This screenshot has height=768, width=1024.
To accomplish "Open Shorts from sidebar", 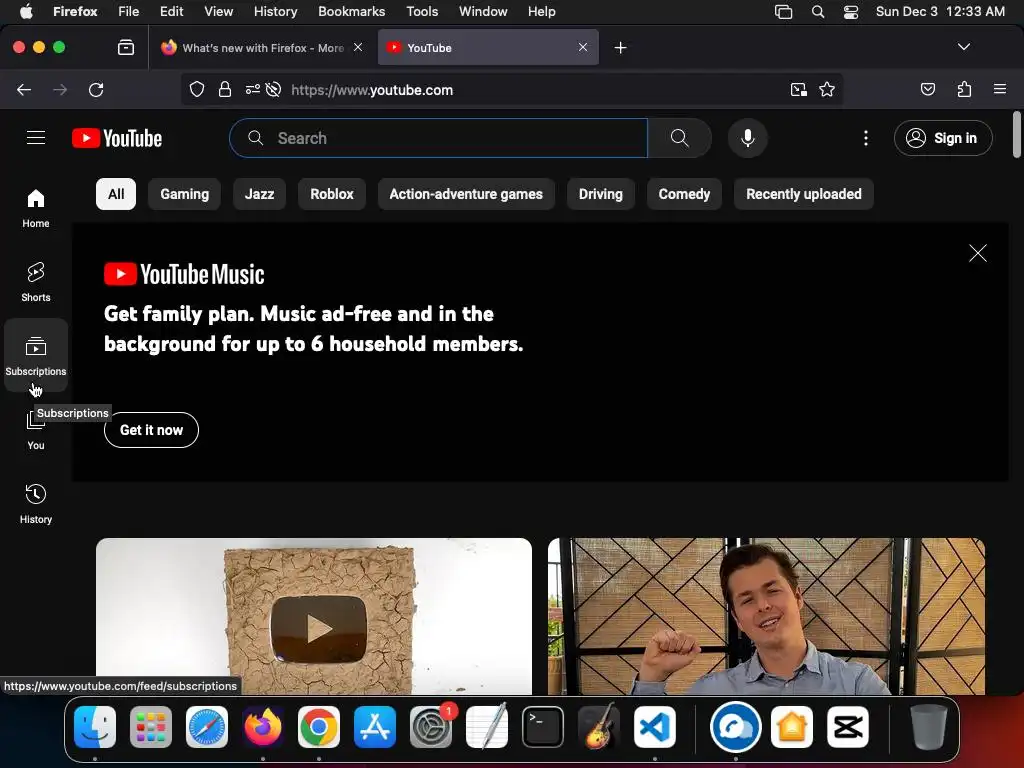I will 36,282.
